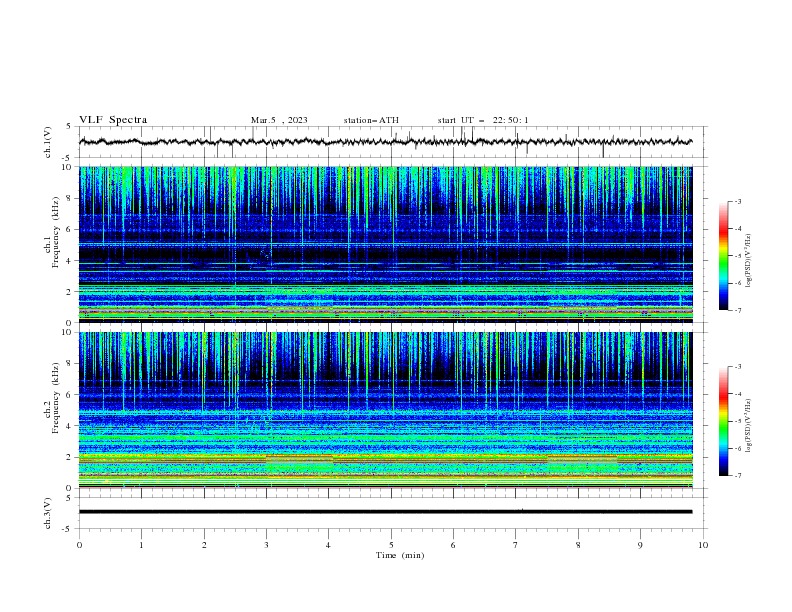
Task: Click the ch.2 spectrogram panel
Action: pyautogui.click(x=386, y=410)
